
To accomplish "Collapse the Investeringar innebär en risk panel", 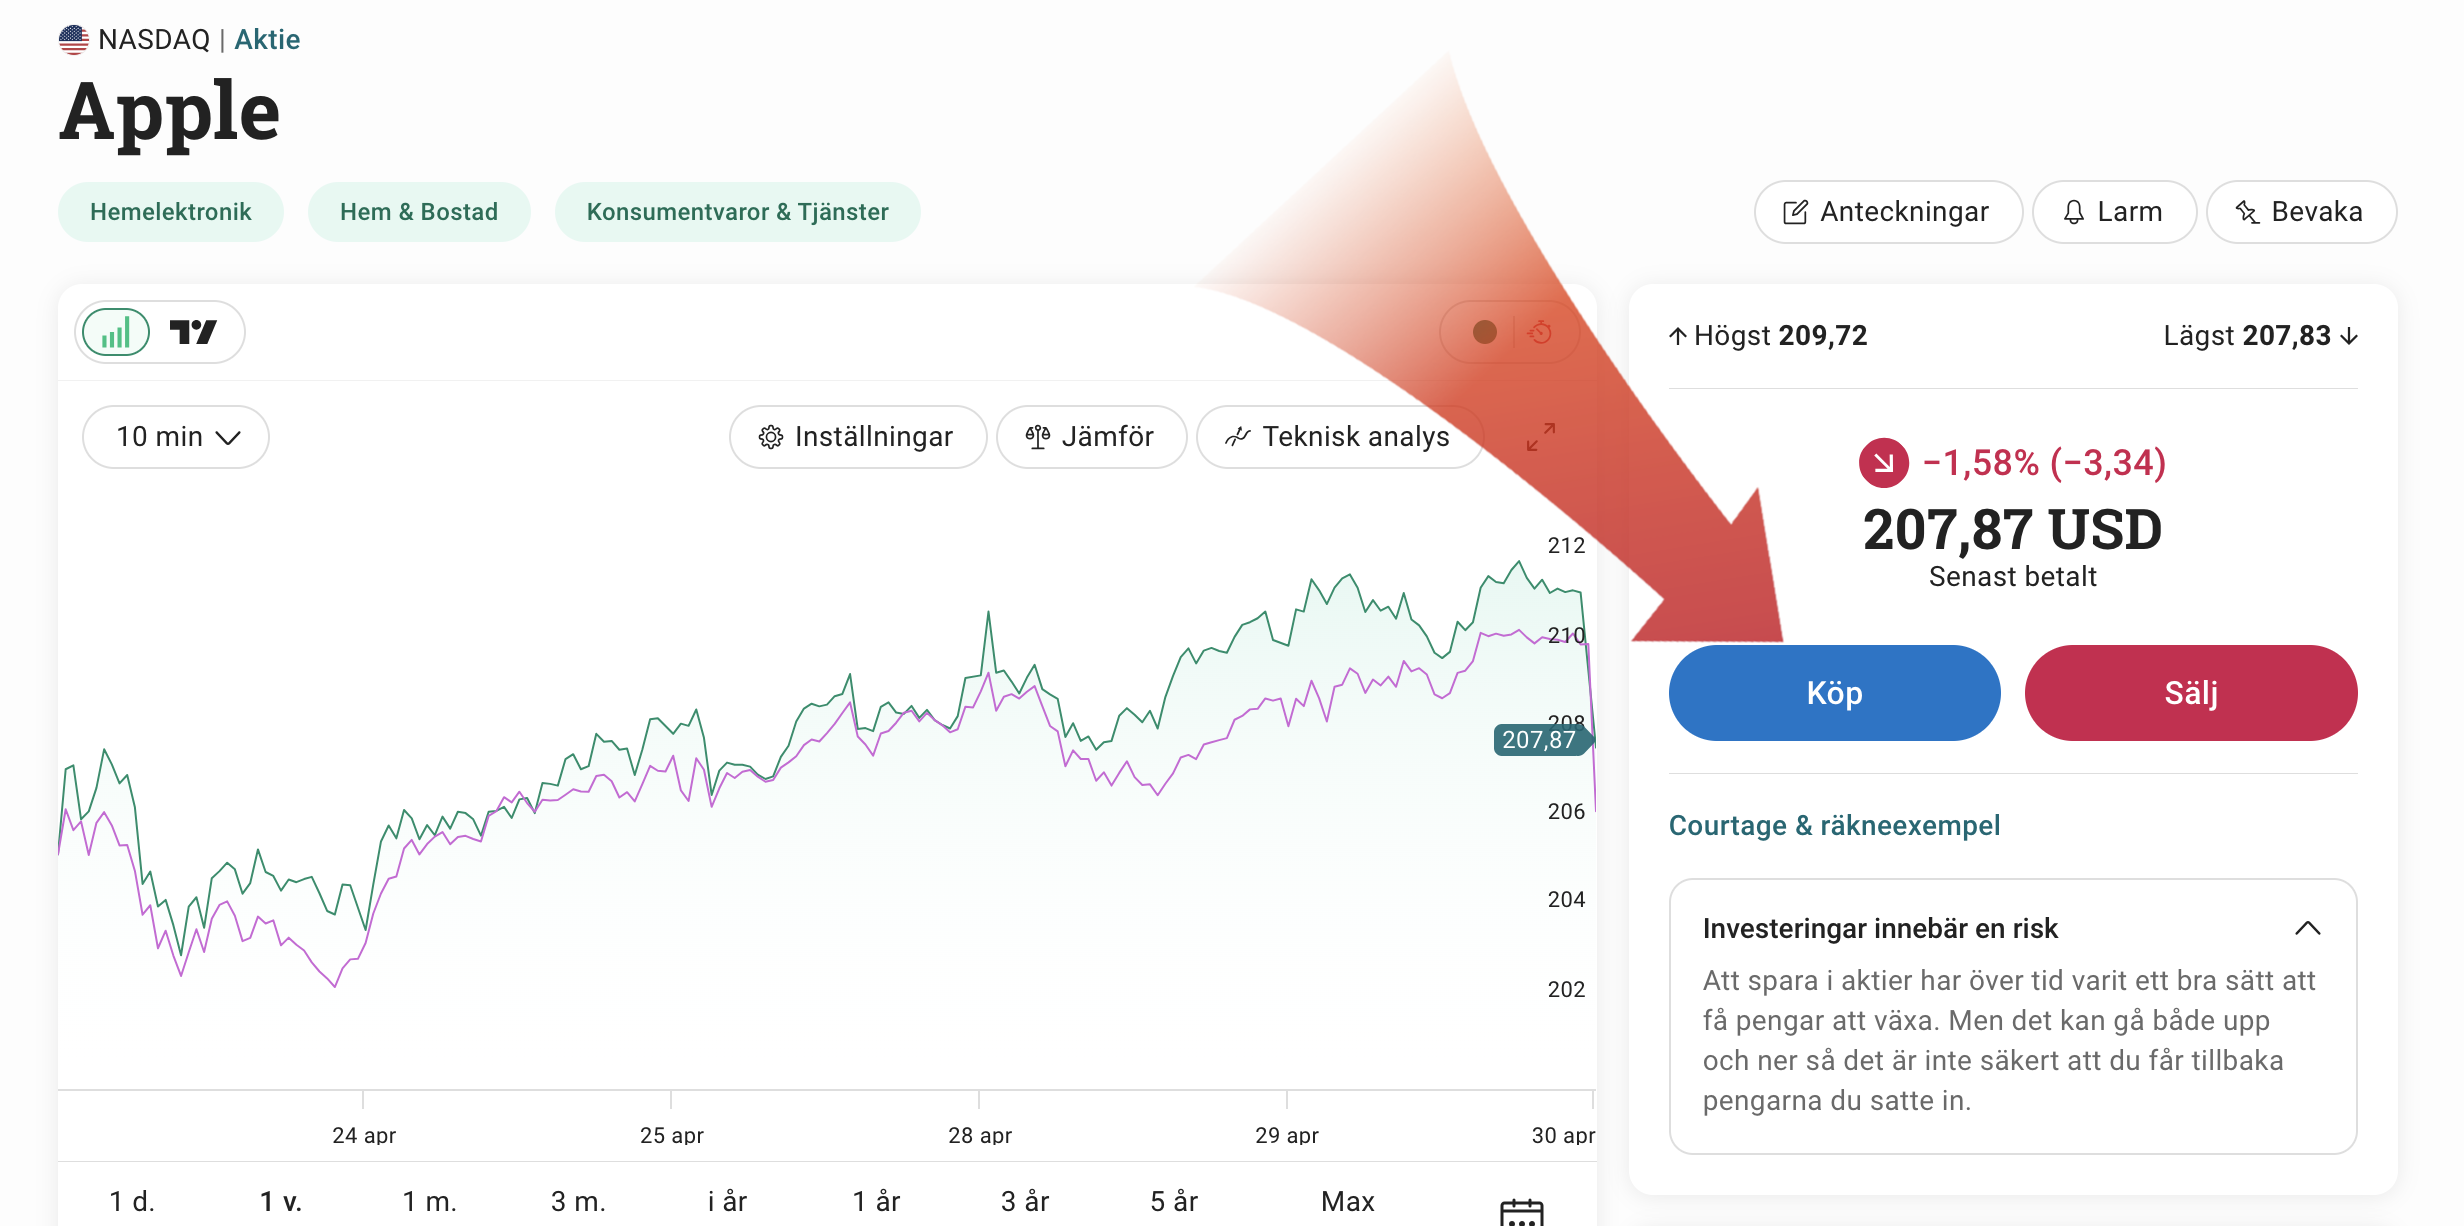I will tap(2307, 928).
